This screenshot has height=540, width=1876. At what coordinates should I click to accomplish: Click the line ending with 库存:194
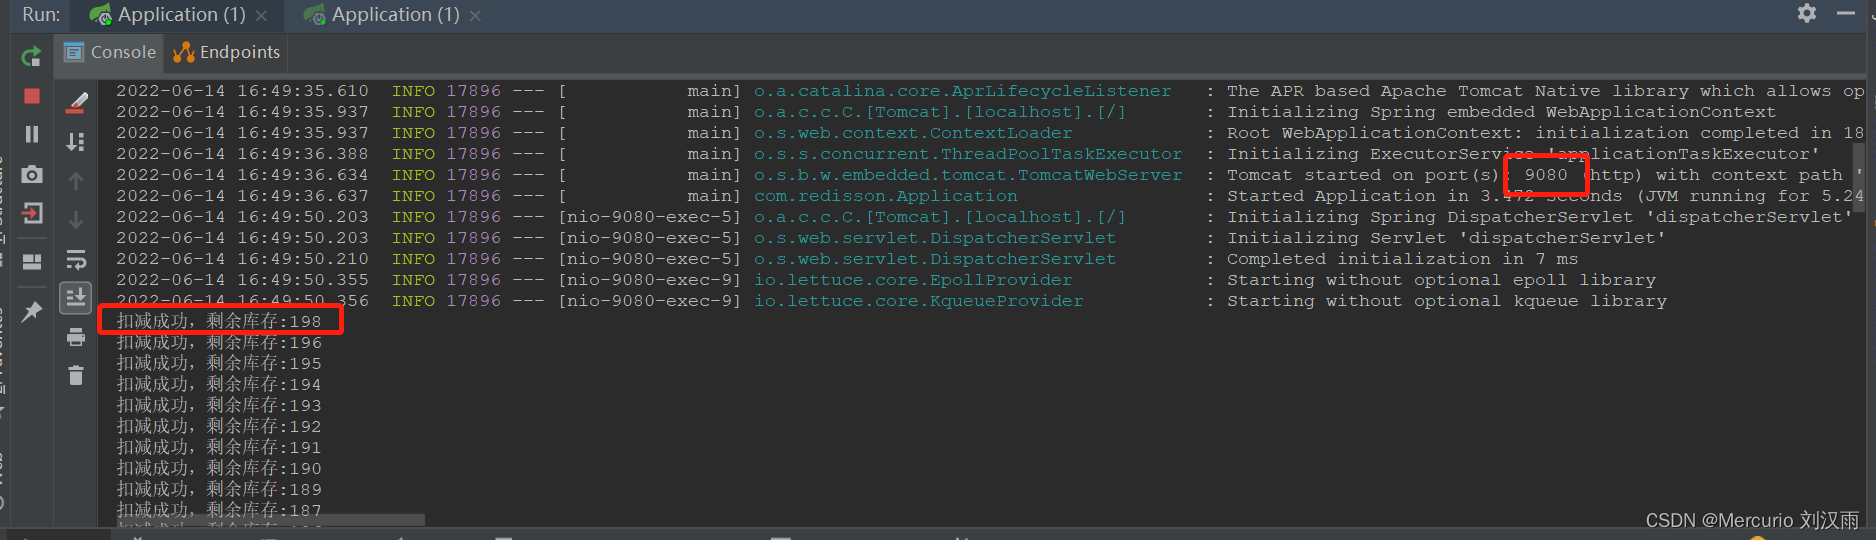click(219, 384)
